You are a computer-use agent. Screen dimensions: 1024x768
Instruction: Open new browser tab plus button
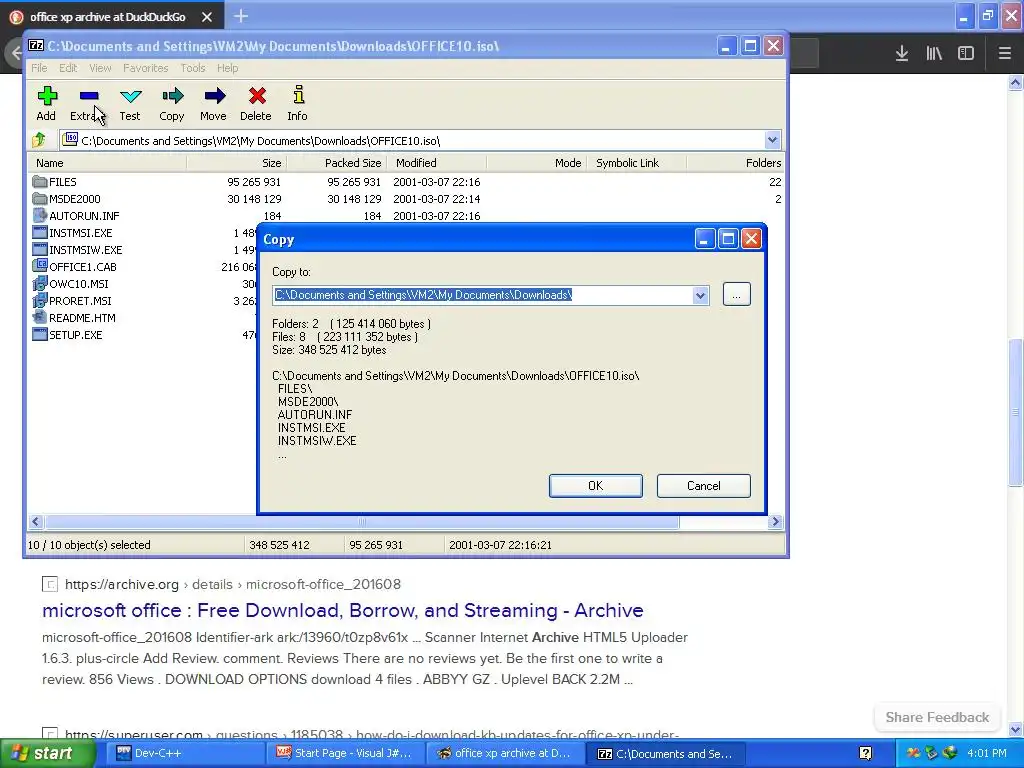(x=241, y=16)
